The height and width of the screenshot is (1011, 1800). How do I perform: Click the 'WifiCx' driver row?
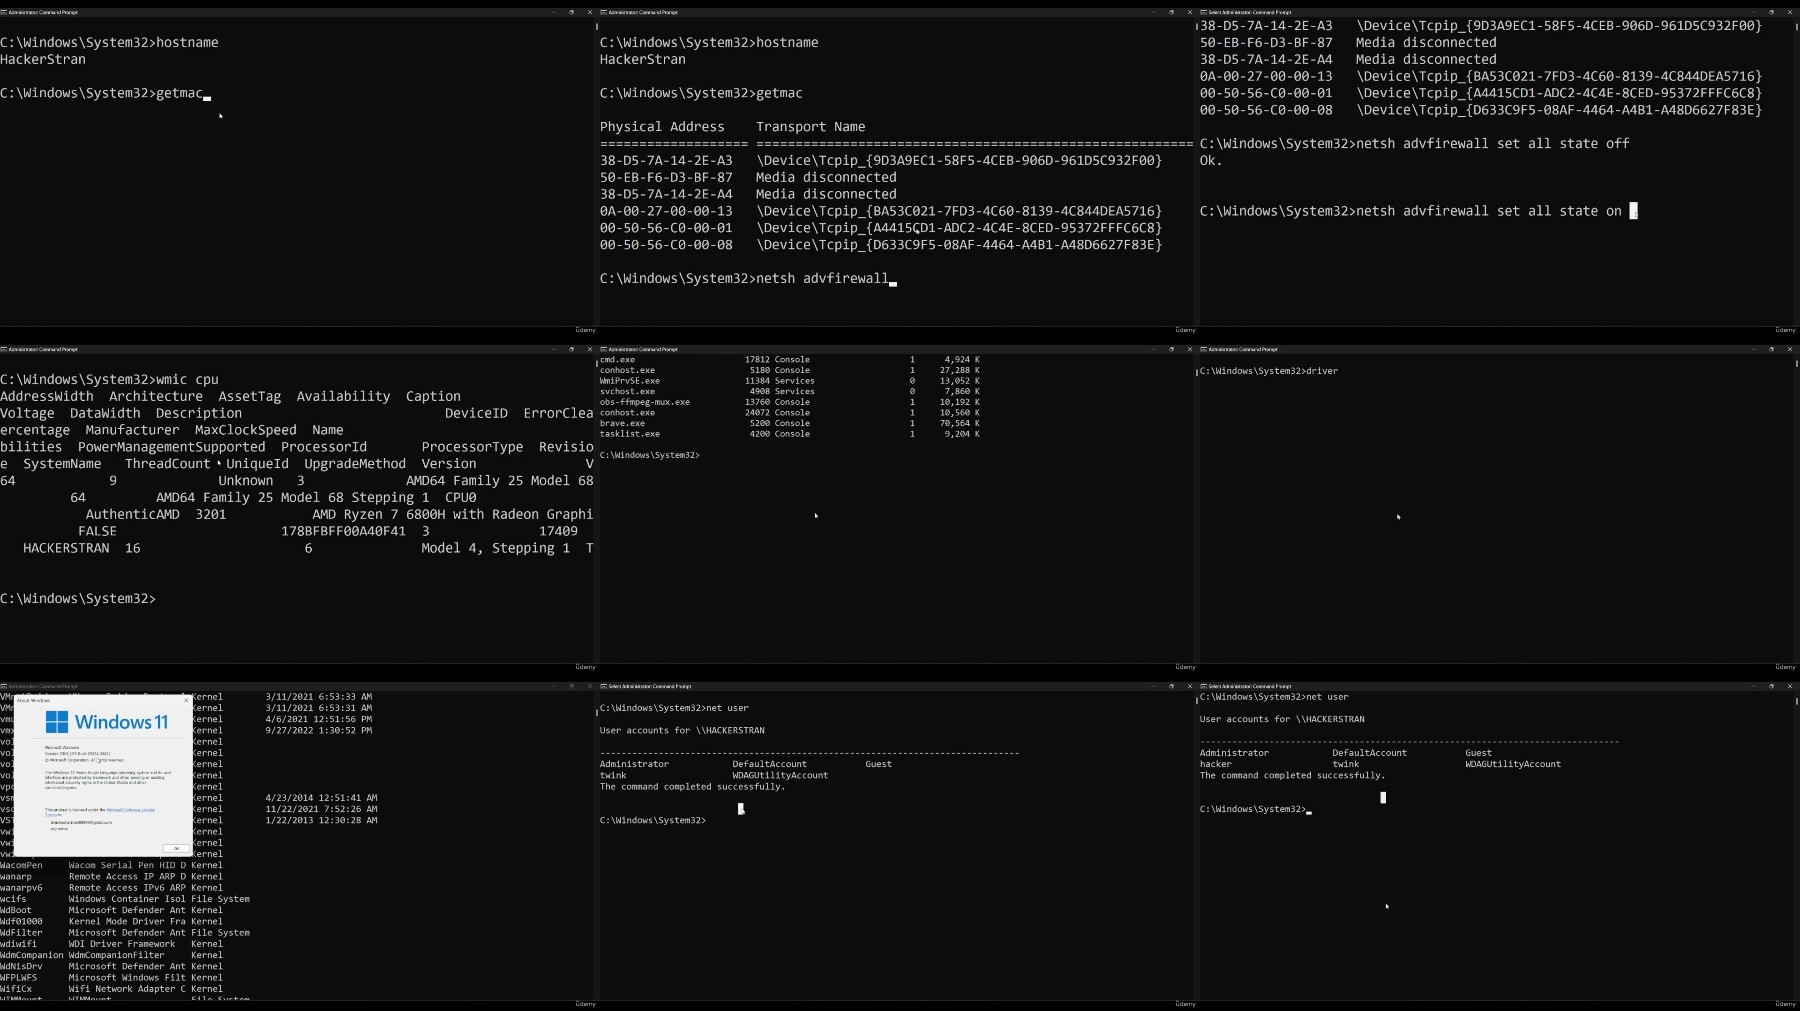coord(111,989)
